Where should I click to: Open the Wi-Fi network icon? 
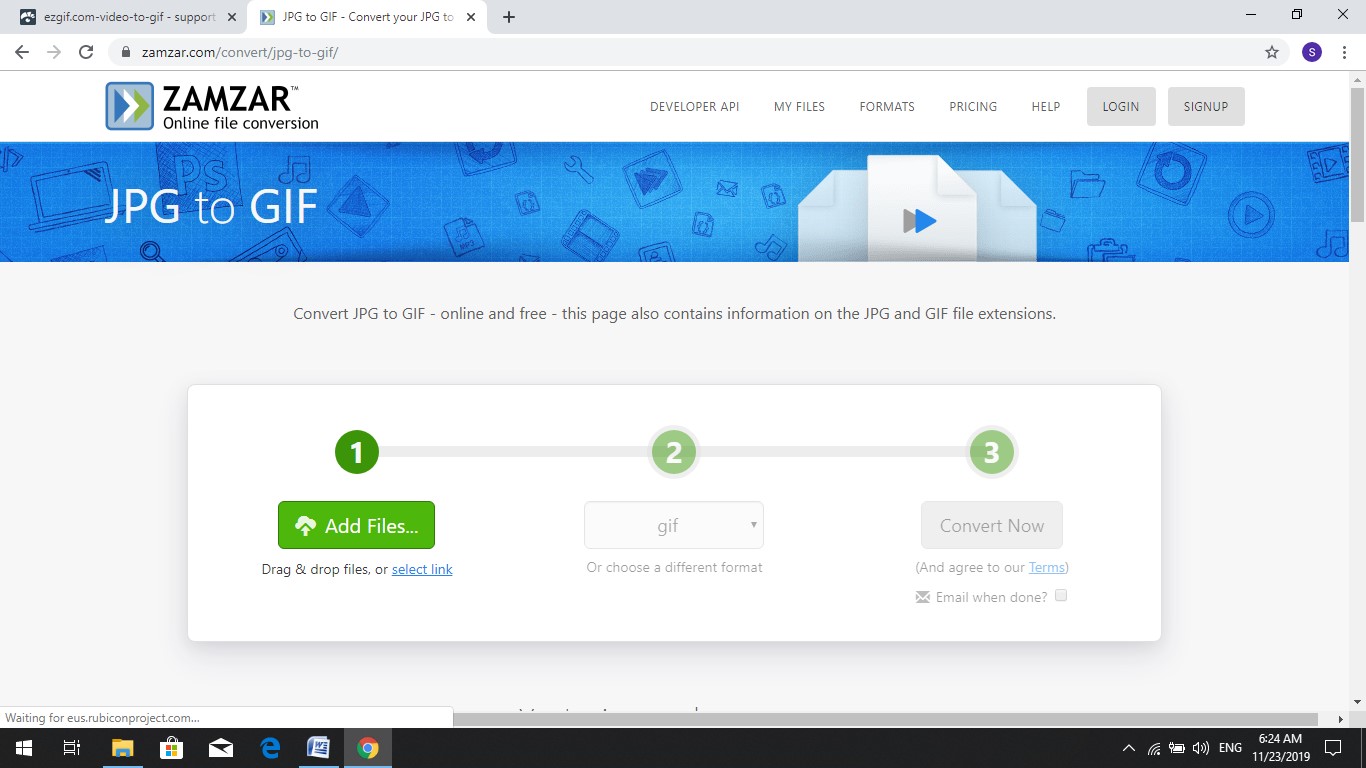coord(1154,748)
